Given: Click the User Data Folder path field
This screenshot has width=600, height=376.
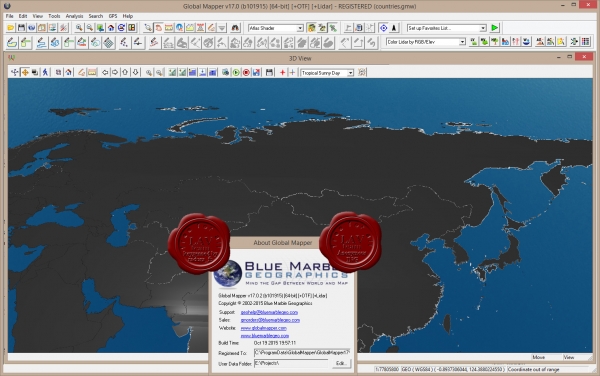Looking at the screenshot, I should (291, 363).
